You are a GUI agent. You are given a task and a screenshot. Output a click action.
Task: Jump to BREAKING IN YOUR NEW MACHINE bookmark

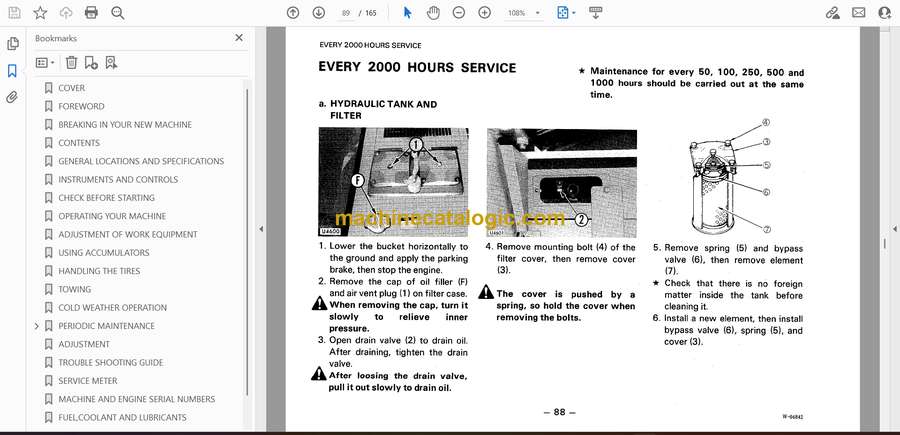coord(125,125)
